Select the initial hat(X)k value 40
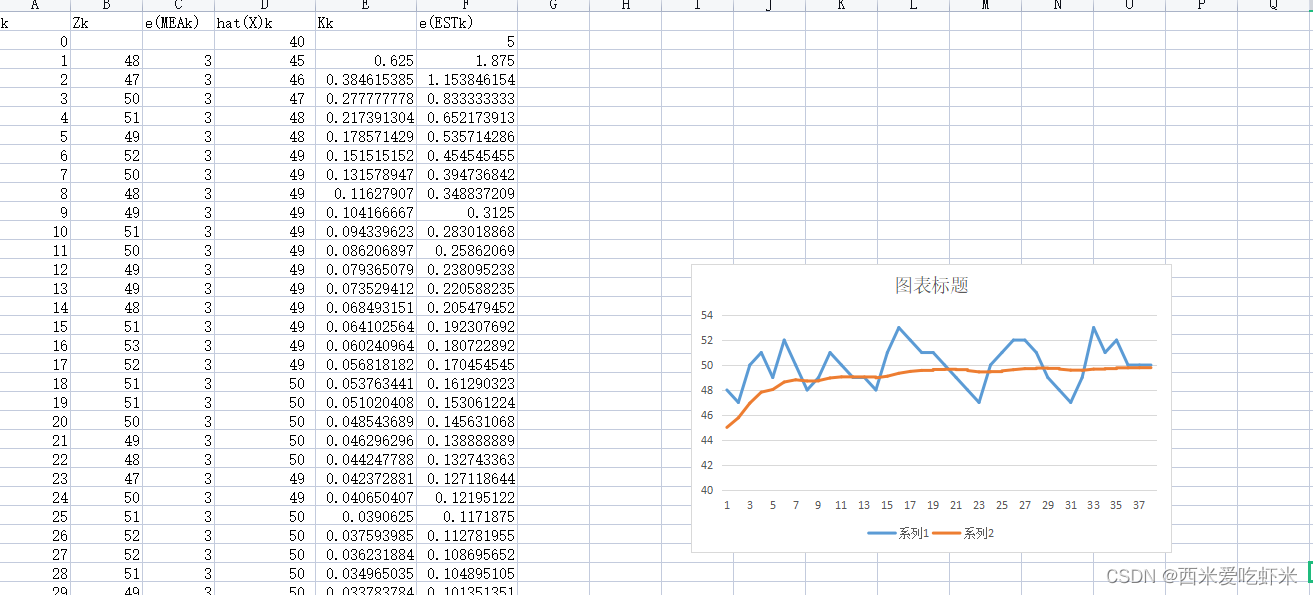Viewport: 1313px width, 595px height. (x=265, y=41)
